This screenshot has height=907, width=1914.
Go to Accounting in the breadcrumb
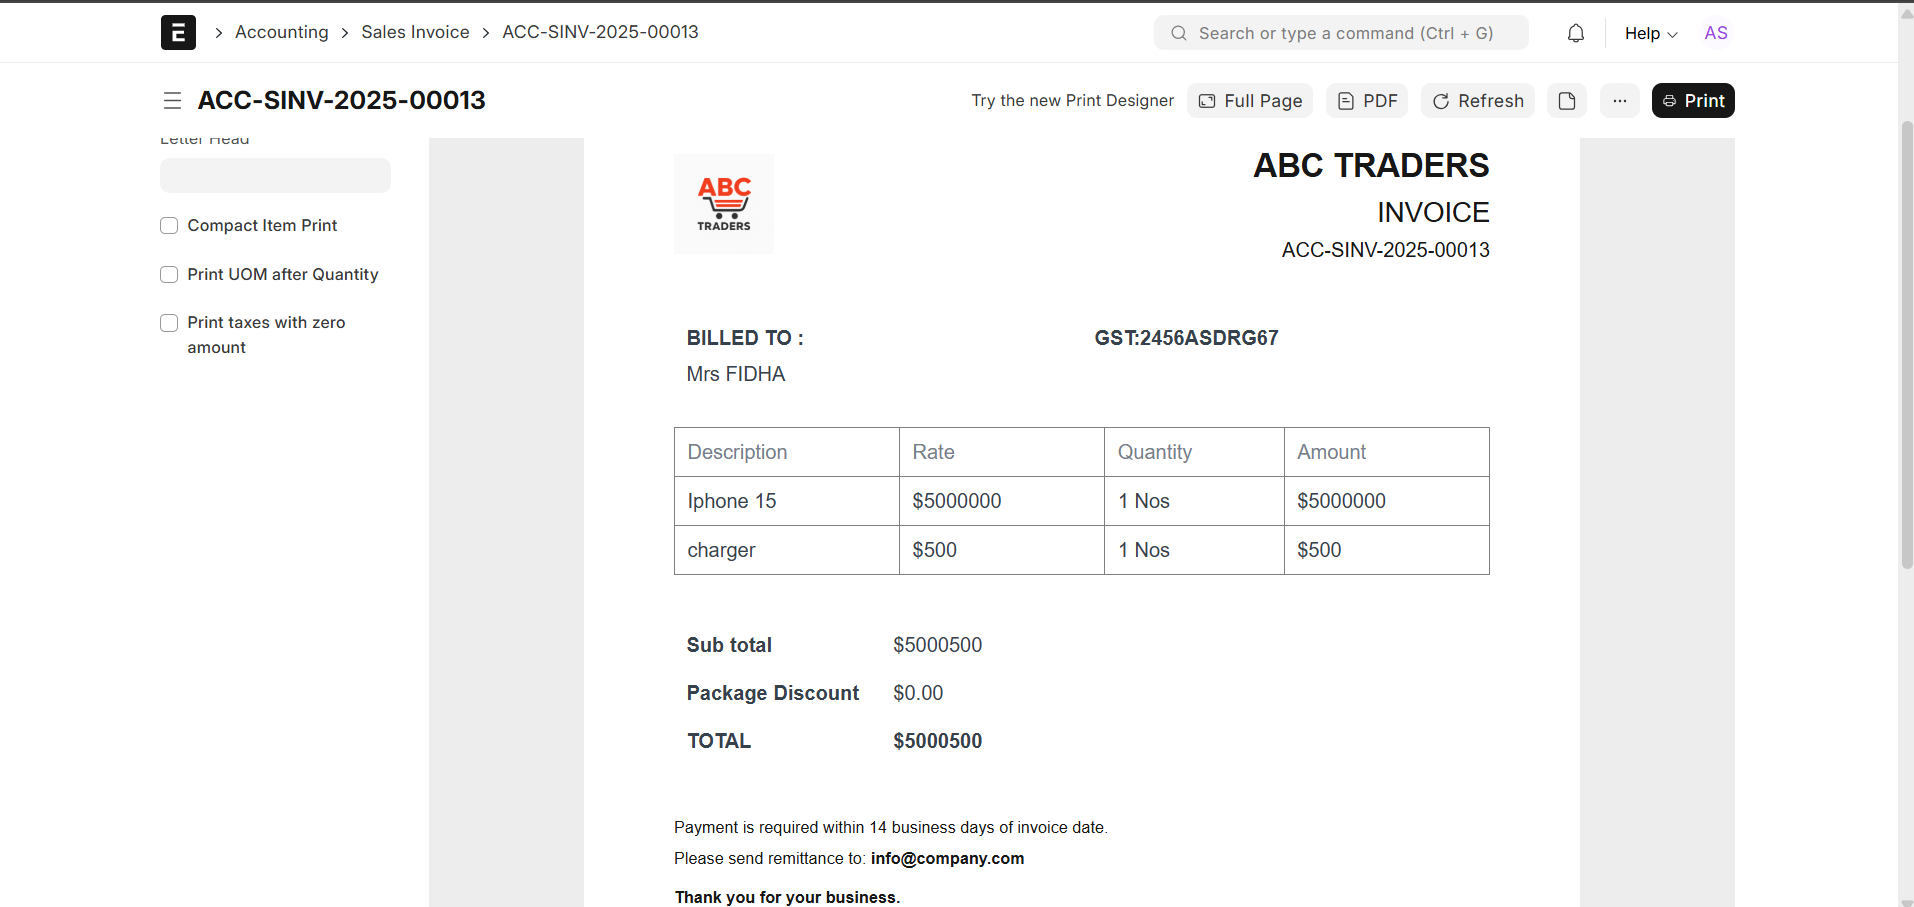pyautogui.click(x=281, y=32)
